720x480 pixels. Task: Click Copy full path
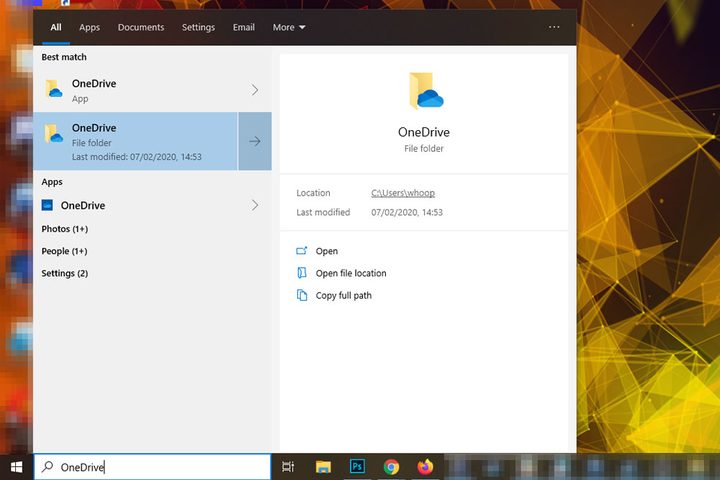pyautogui.click(x=343, y=295)
